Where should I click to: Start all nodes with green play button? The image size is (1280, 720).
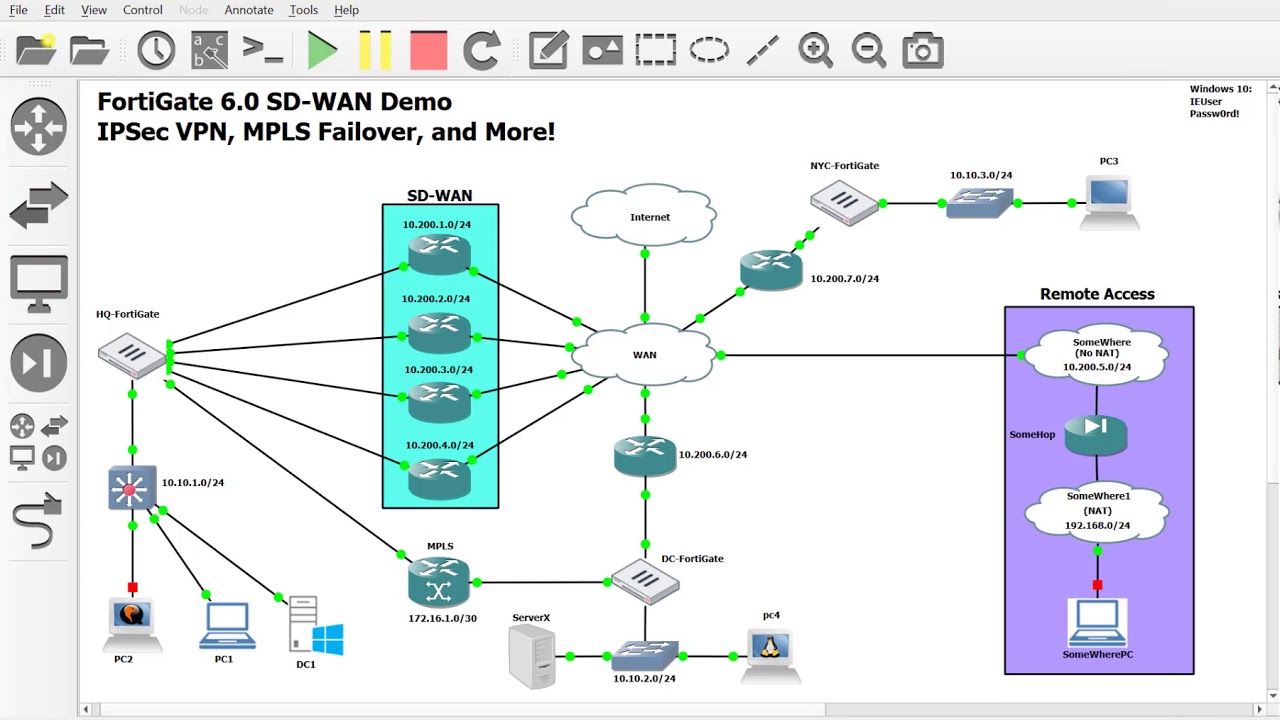coord(322,50)
